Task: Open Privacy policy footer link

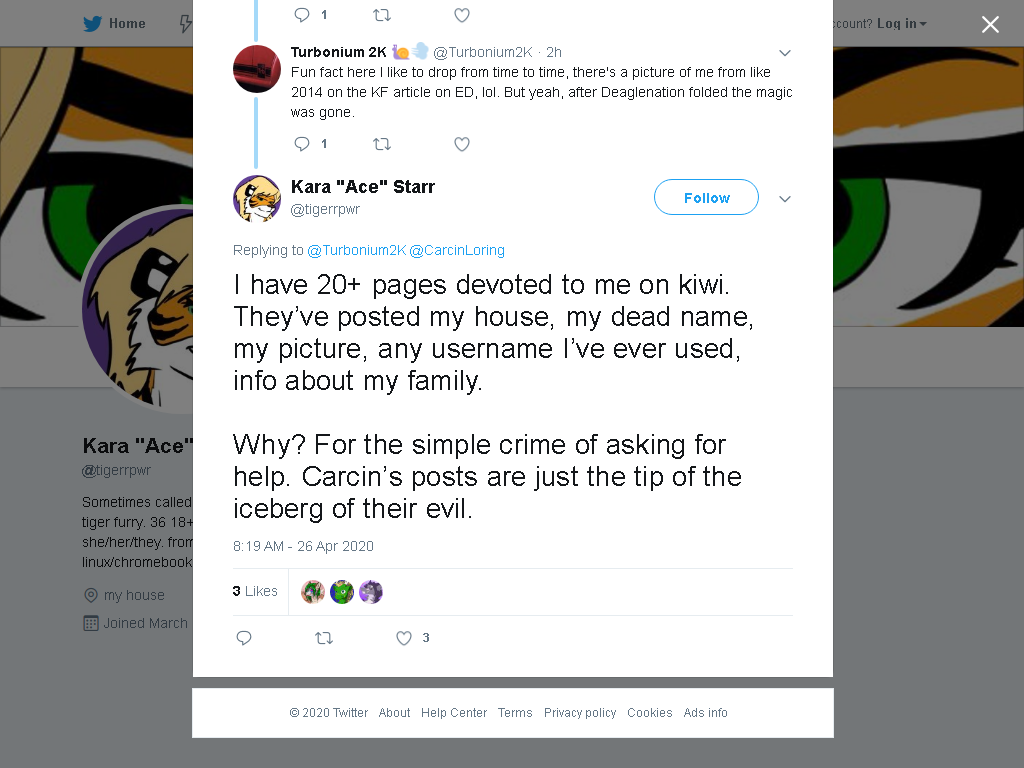Action: coord(580,712)
